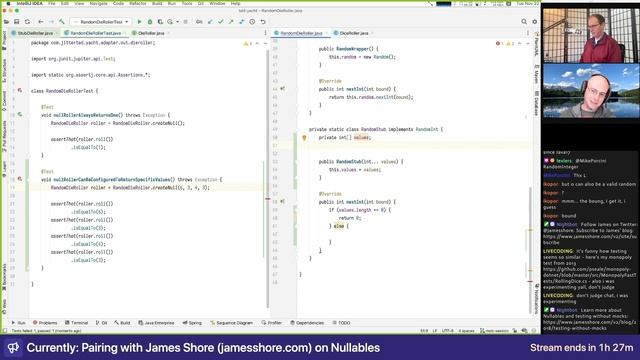The width and height of the screenshot is (640, 360).
Task: Go to previous highlighted problem in right editor
Action: (x=520, y=43)
